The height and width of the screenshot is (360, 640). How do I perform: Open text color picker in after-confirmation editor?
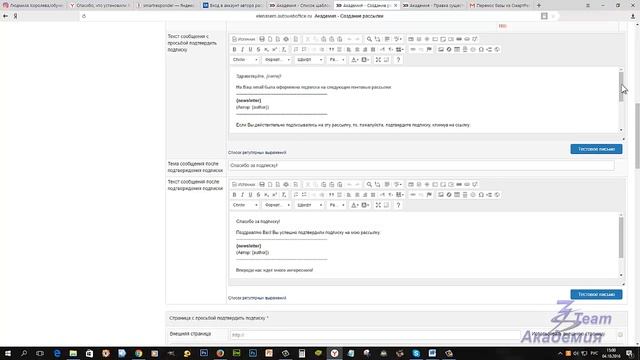(355, 205)
